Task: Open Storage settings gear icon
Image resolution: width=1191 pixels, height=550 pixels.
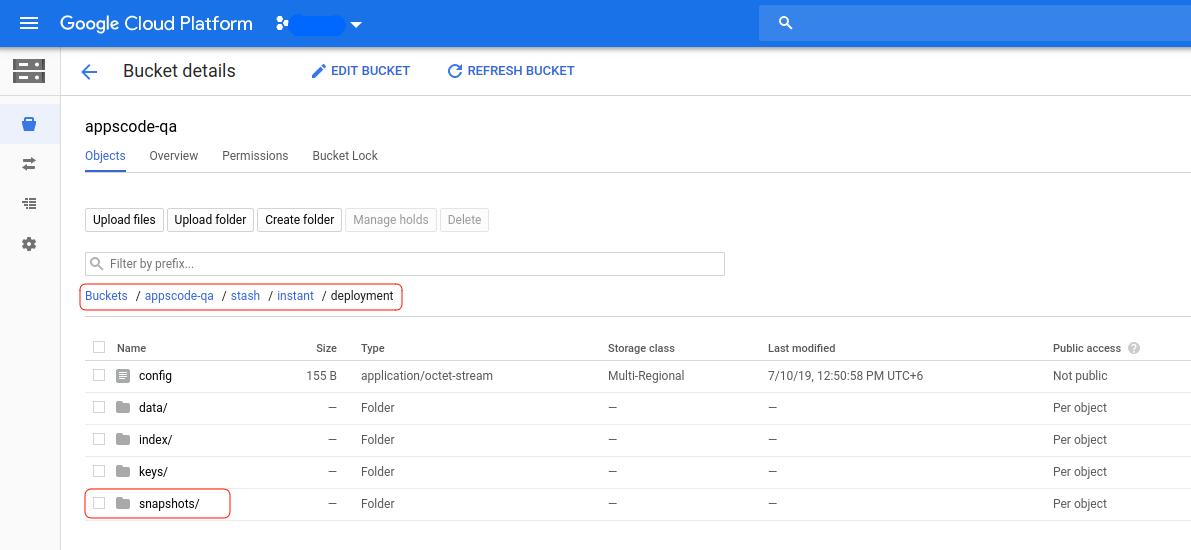Action: coord(29,244)
